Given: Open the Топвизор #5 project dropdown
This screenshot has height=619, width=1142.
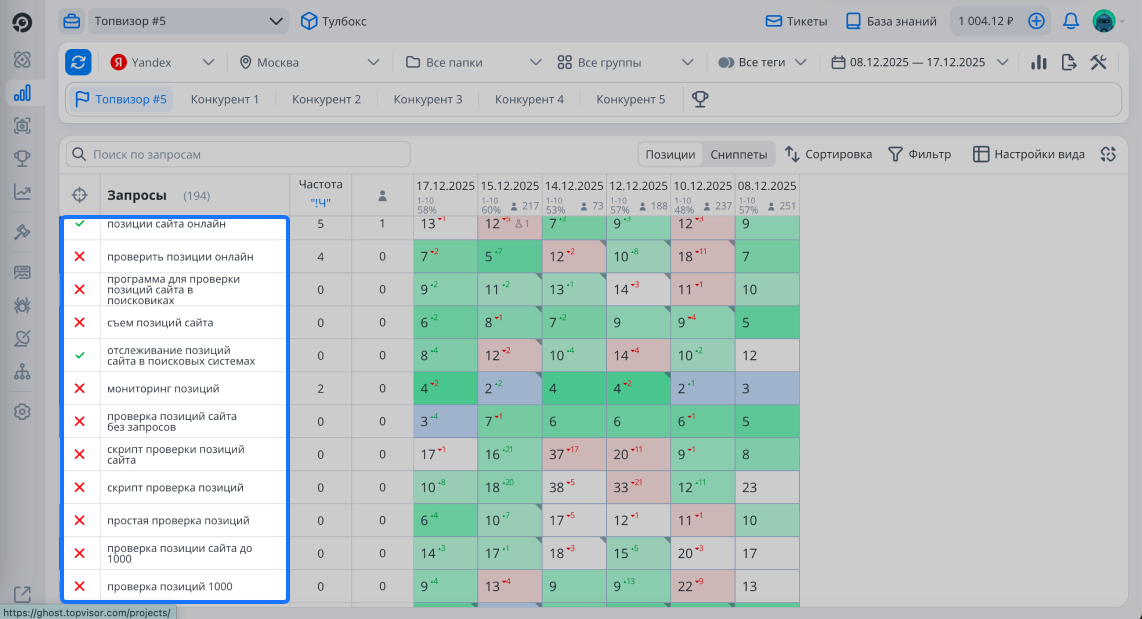Looking at the screenshot, I should 188,21.
